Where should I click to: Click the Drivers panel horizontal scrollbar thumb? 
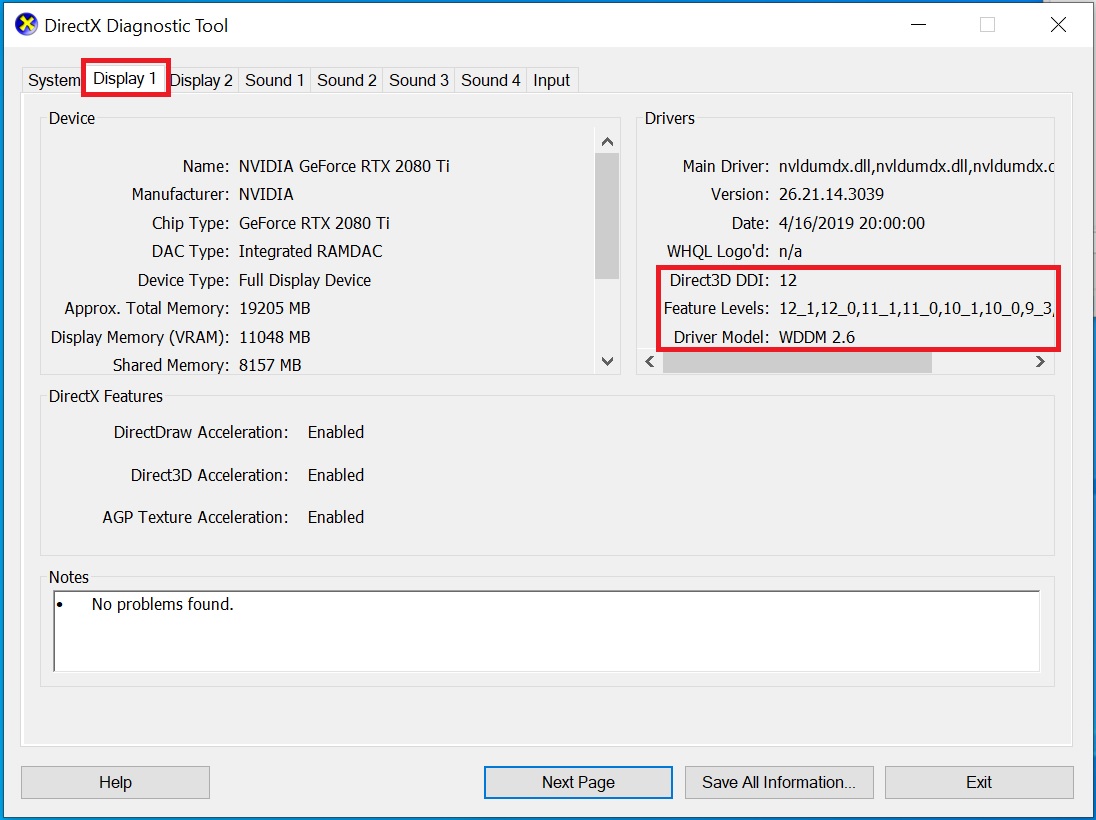point(797,362)
